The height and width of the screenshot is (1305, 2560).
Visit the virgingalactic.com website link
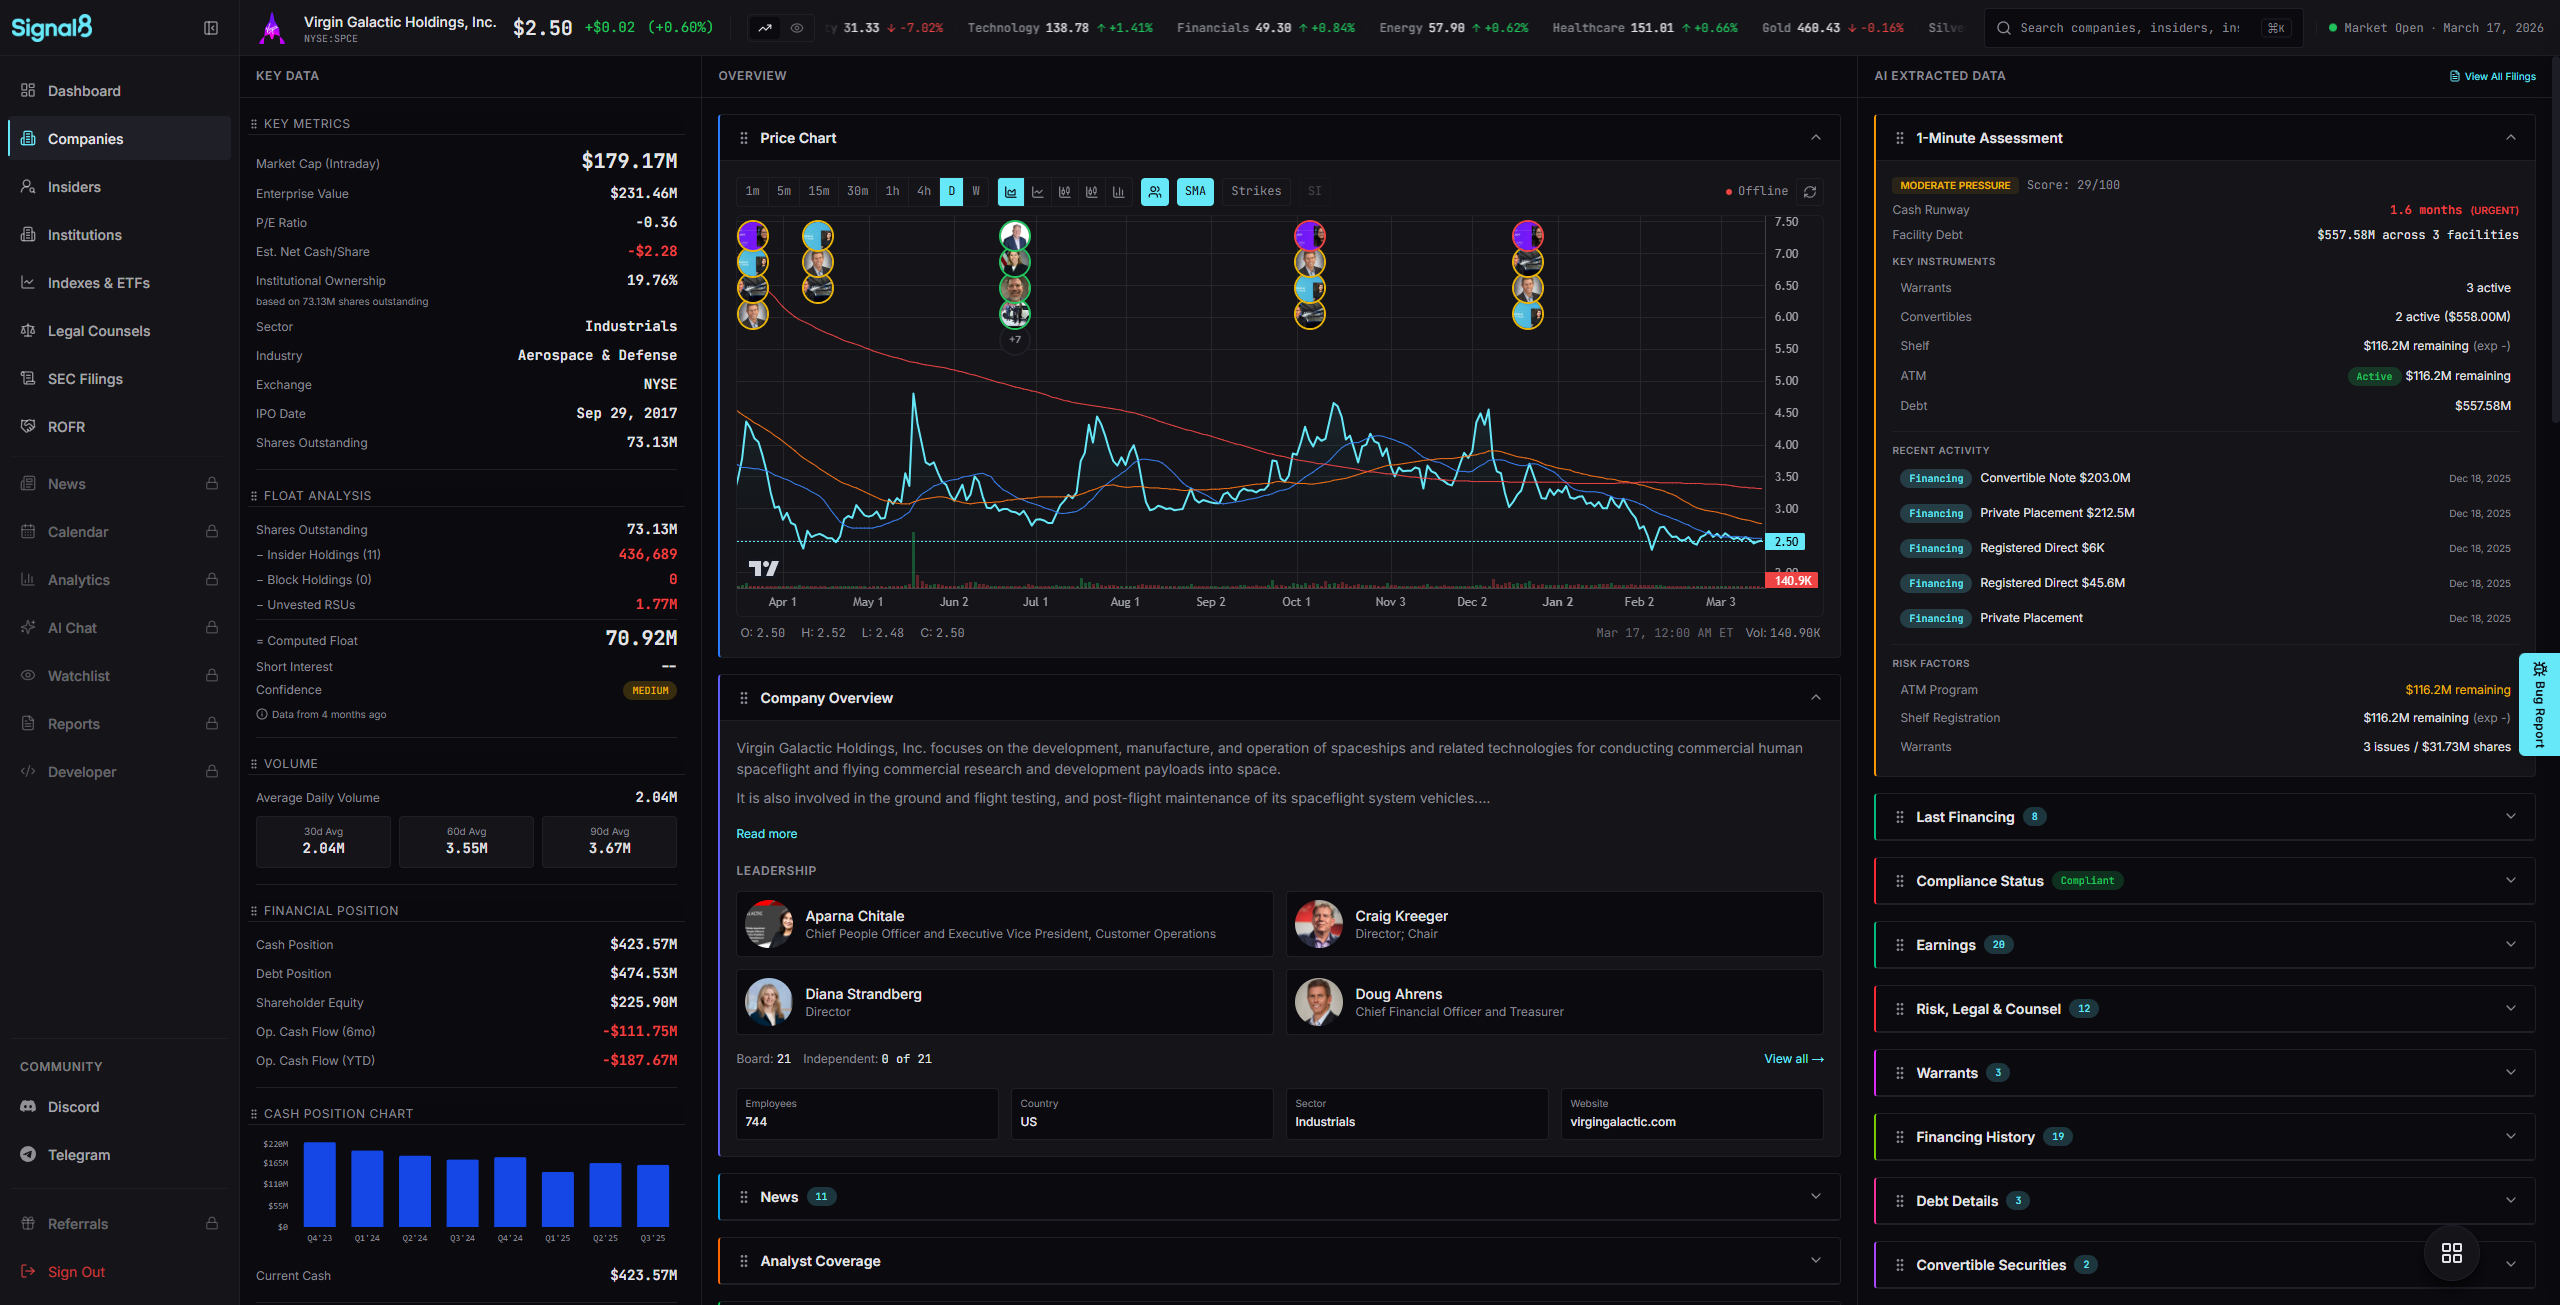[1623, 1122]
